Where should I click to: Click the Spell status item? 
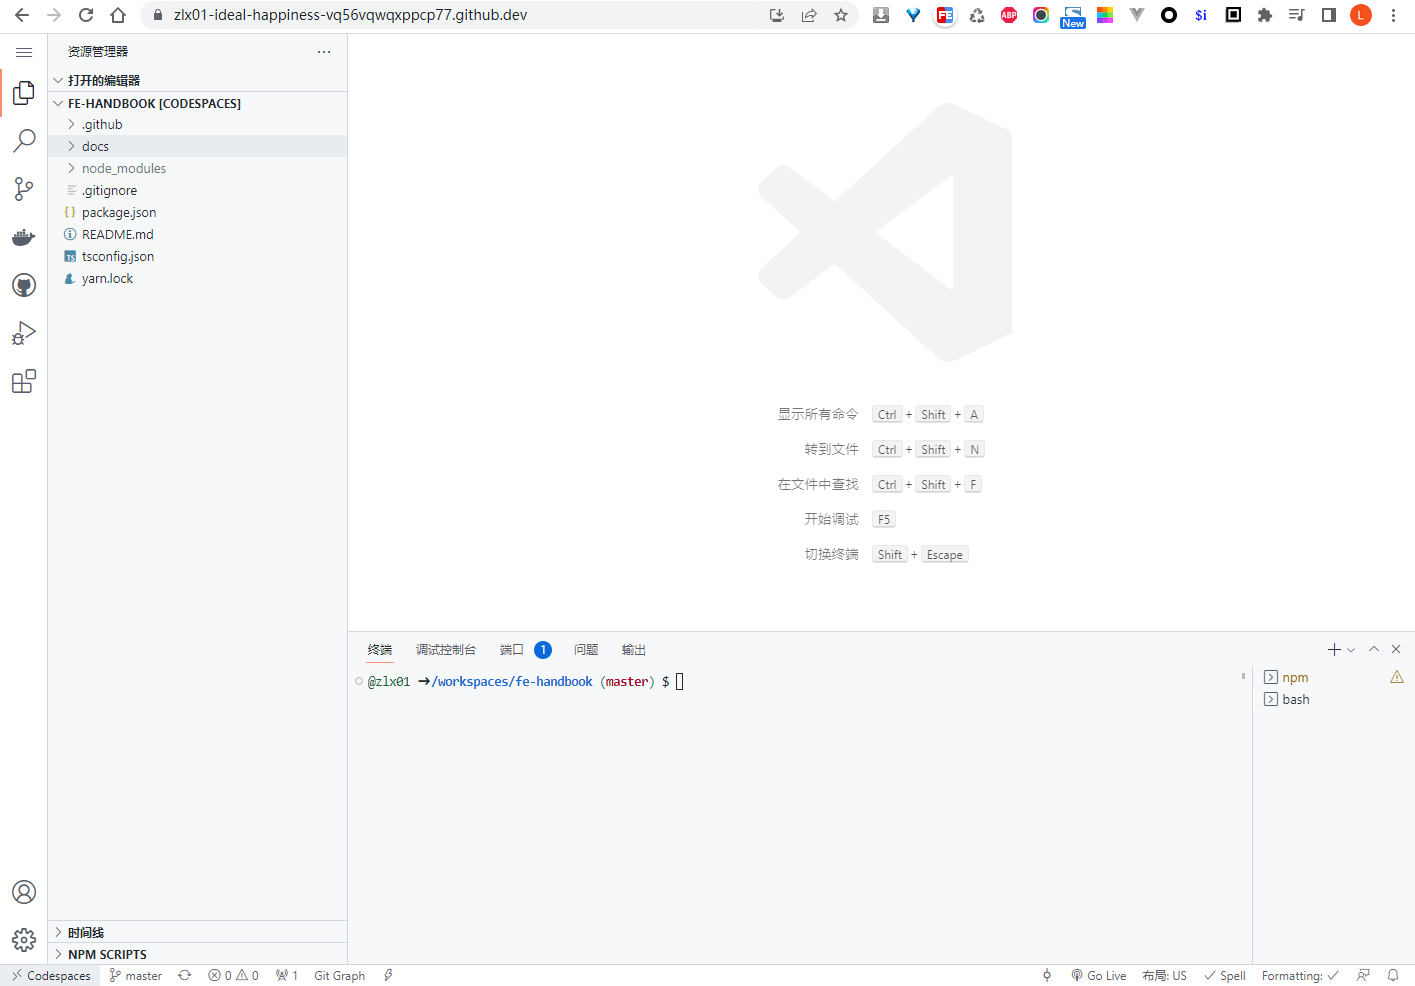1225,976
